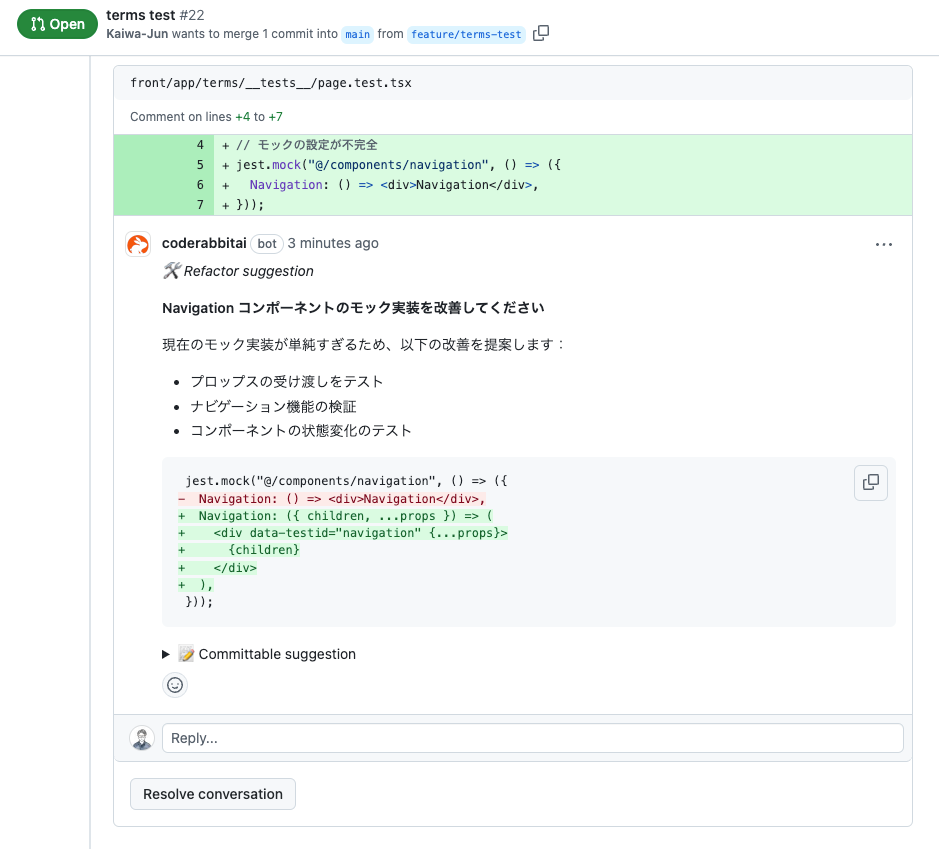Click the pull request merge icon in Open badge

[36, 23]
